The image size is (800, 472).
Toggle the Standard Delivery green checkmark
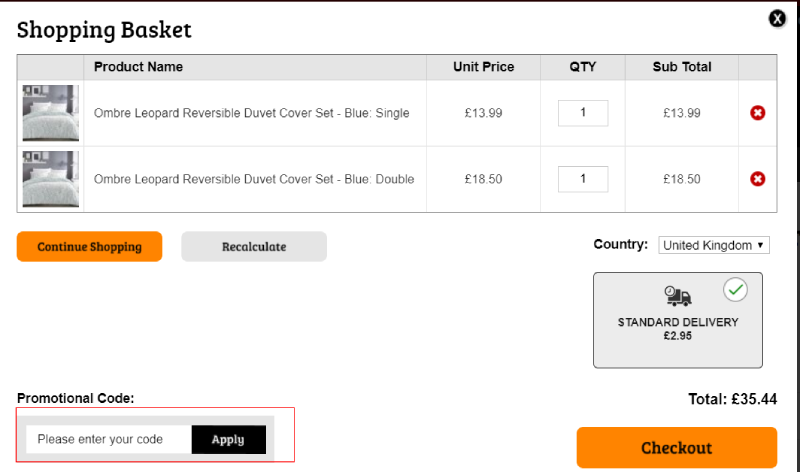(x=735, y=290)
